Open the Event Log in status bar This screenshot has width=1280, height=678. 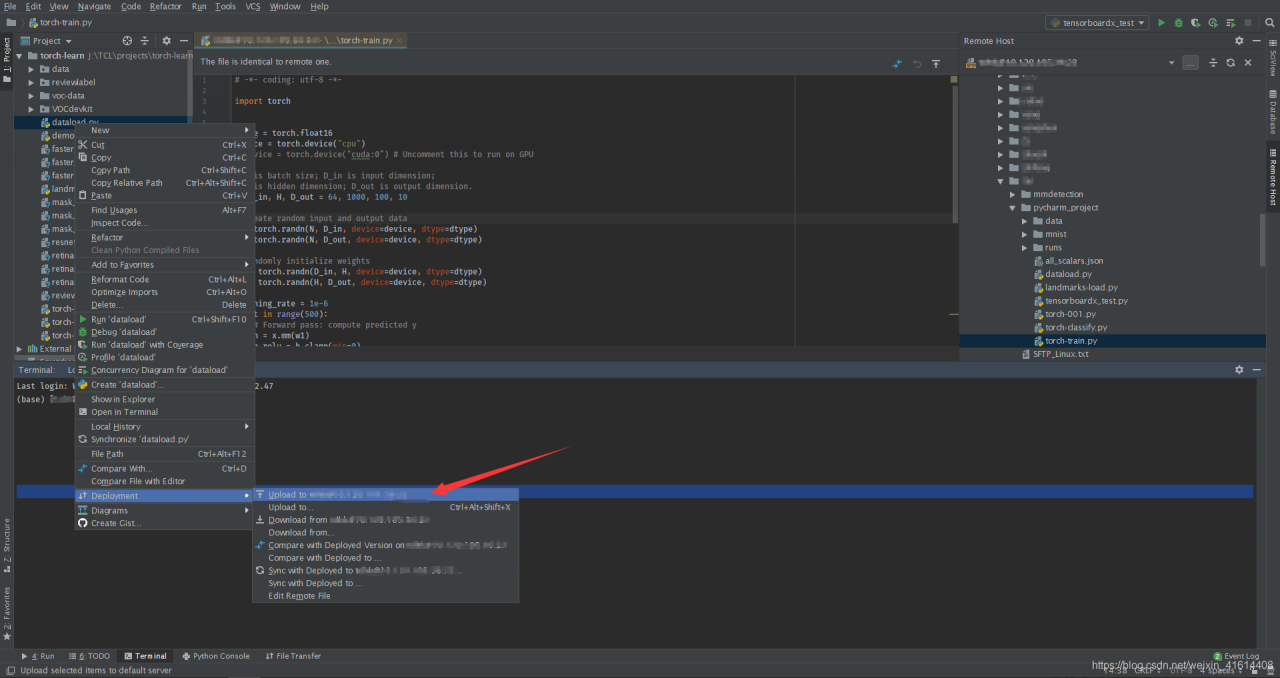(1240, 656)
